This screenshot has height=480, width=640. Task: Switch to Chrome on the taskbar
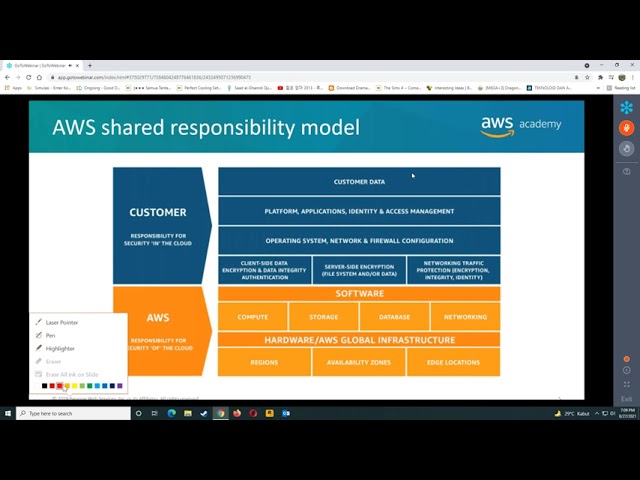click(x=221, y=413)
